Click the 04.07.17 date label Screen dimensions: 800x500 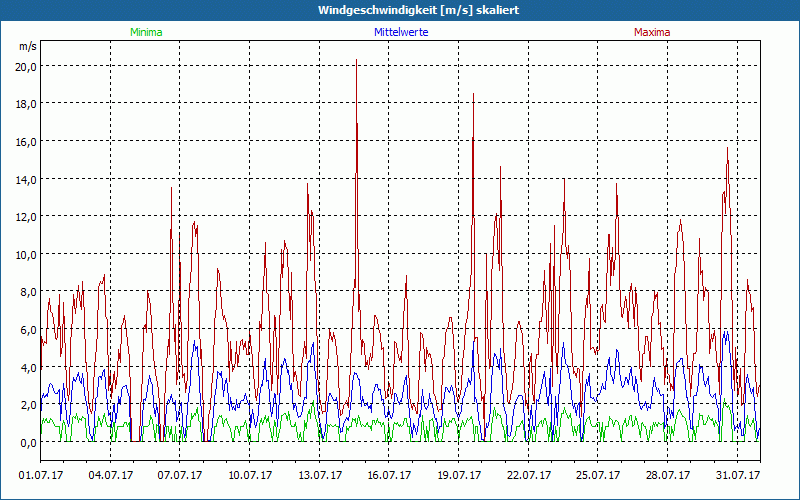click(x=111, y=476)
